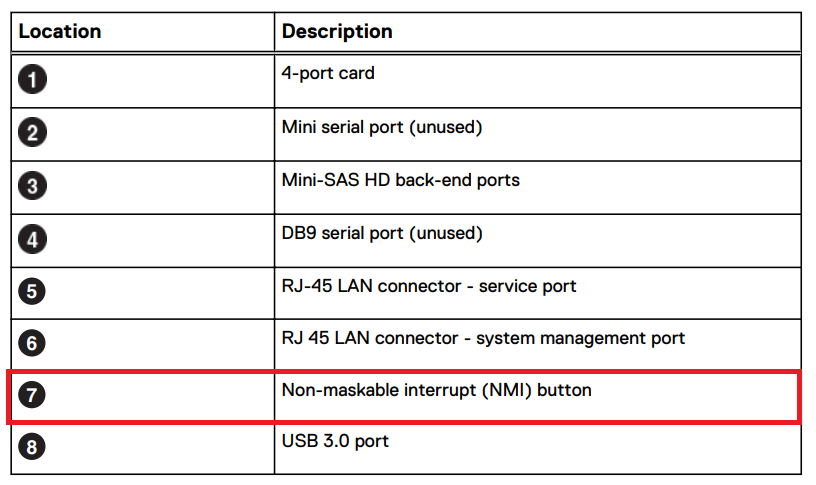This screenshot has width=816, height=485.
Task: Click the number 4 location icon
Action: click(33, 240)
